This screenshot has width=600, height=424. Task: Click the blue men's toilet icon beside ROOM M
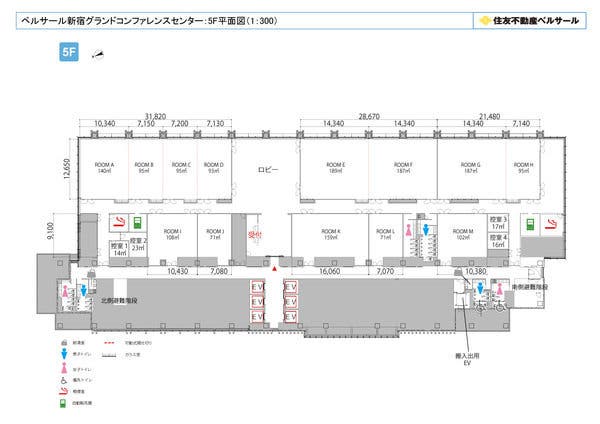click(x=426, y=229)
